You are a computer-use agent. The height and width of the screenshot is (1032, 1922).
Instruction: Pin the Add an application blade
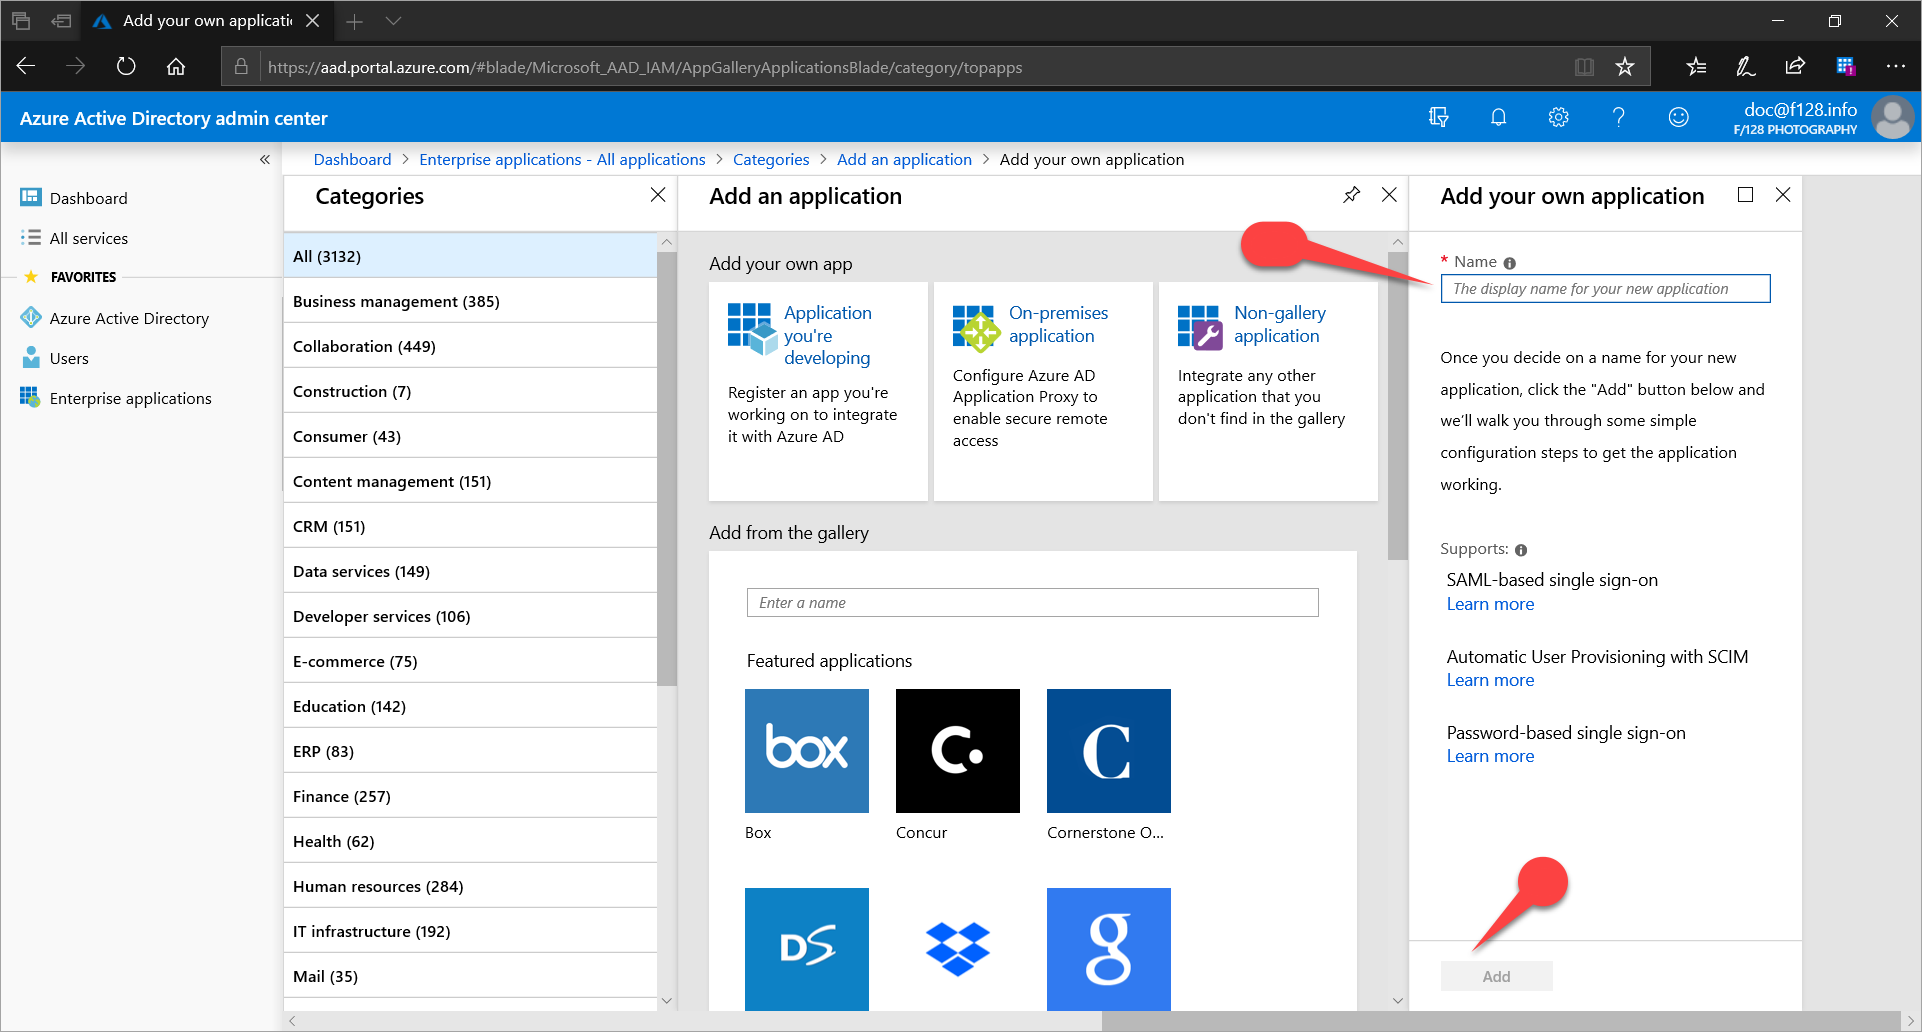point(1351,195)
